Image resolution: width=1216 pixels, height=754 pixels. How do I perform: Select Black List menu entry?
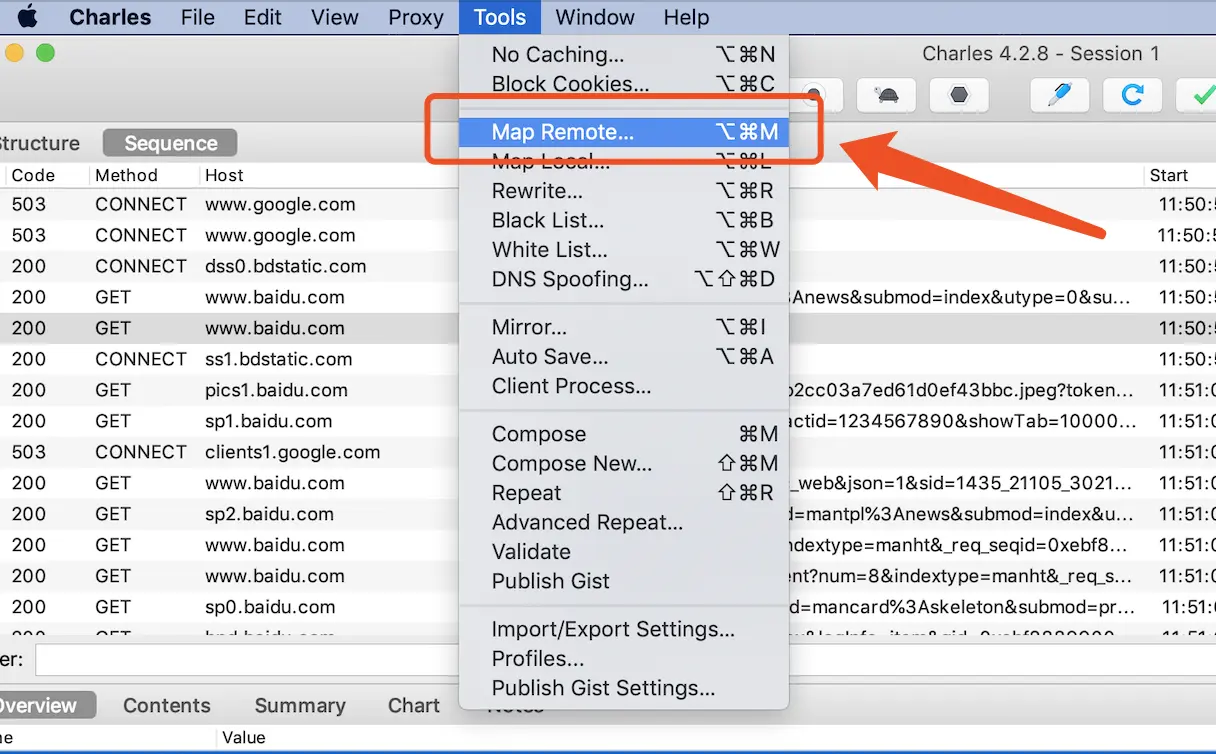tap(624, 220)
